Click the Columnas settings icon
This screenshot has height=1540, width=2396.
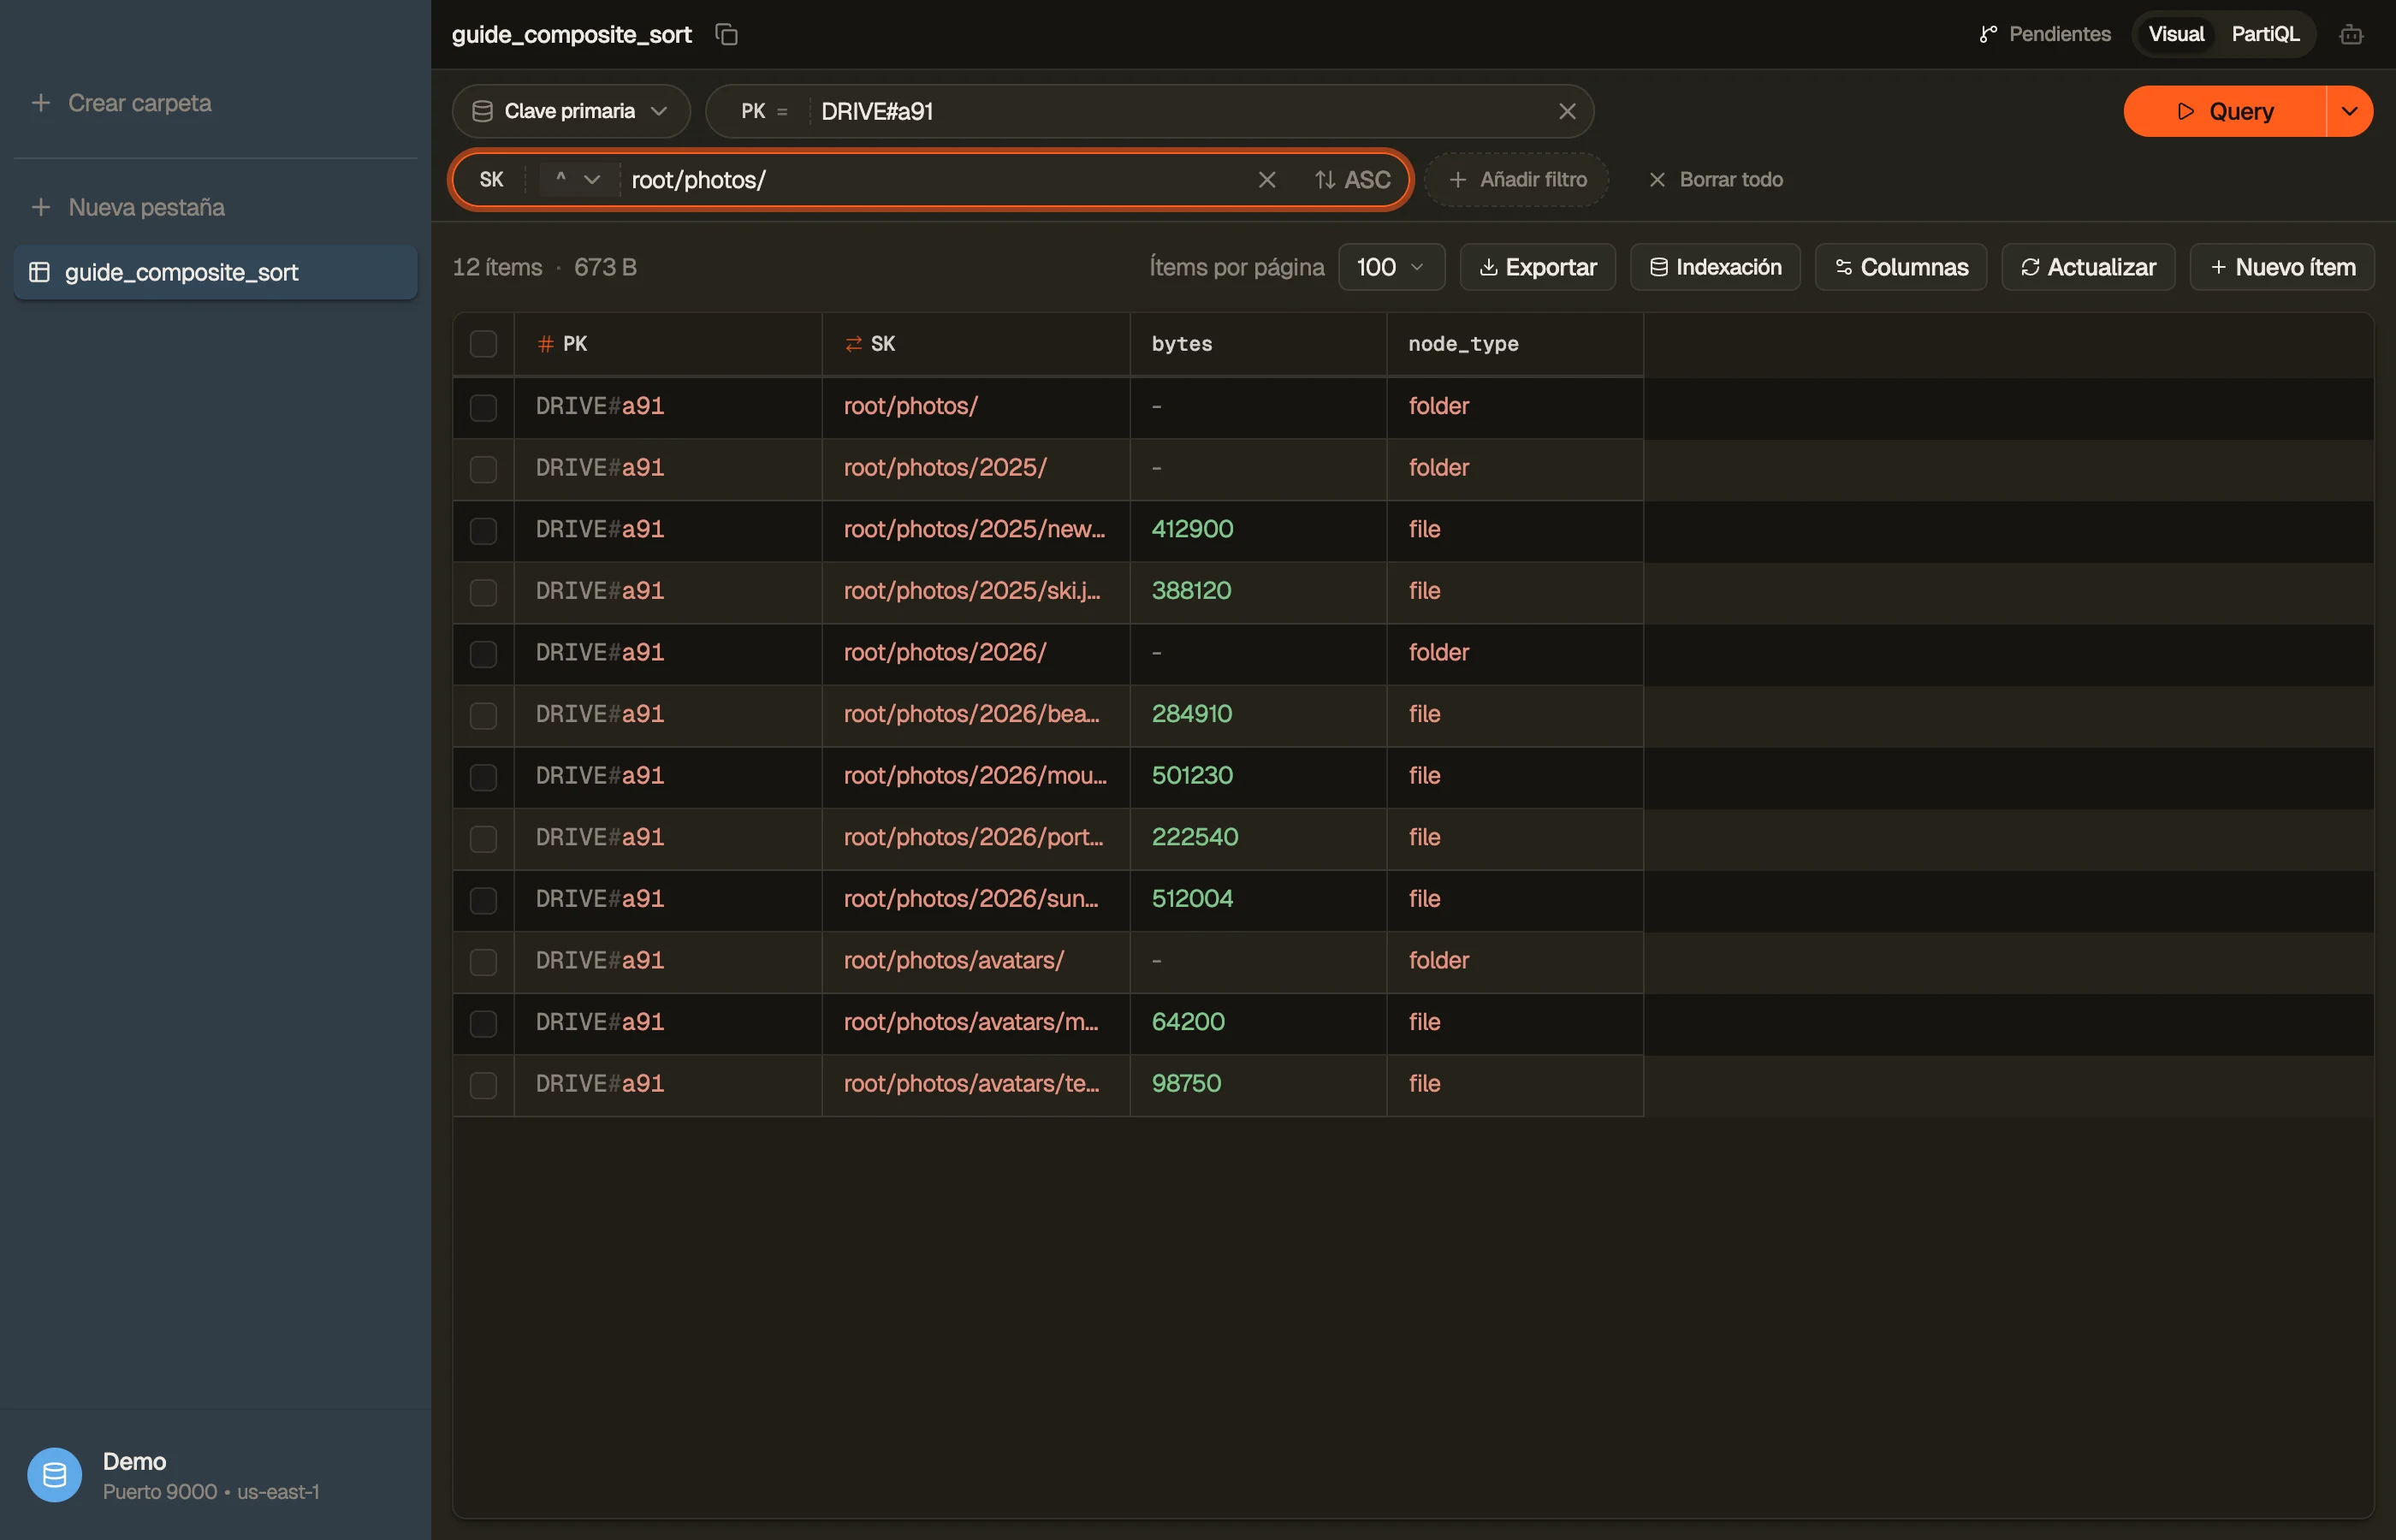coord(1843,267)
